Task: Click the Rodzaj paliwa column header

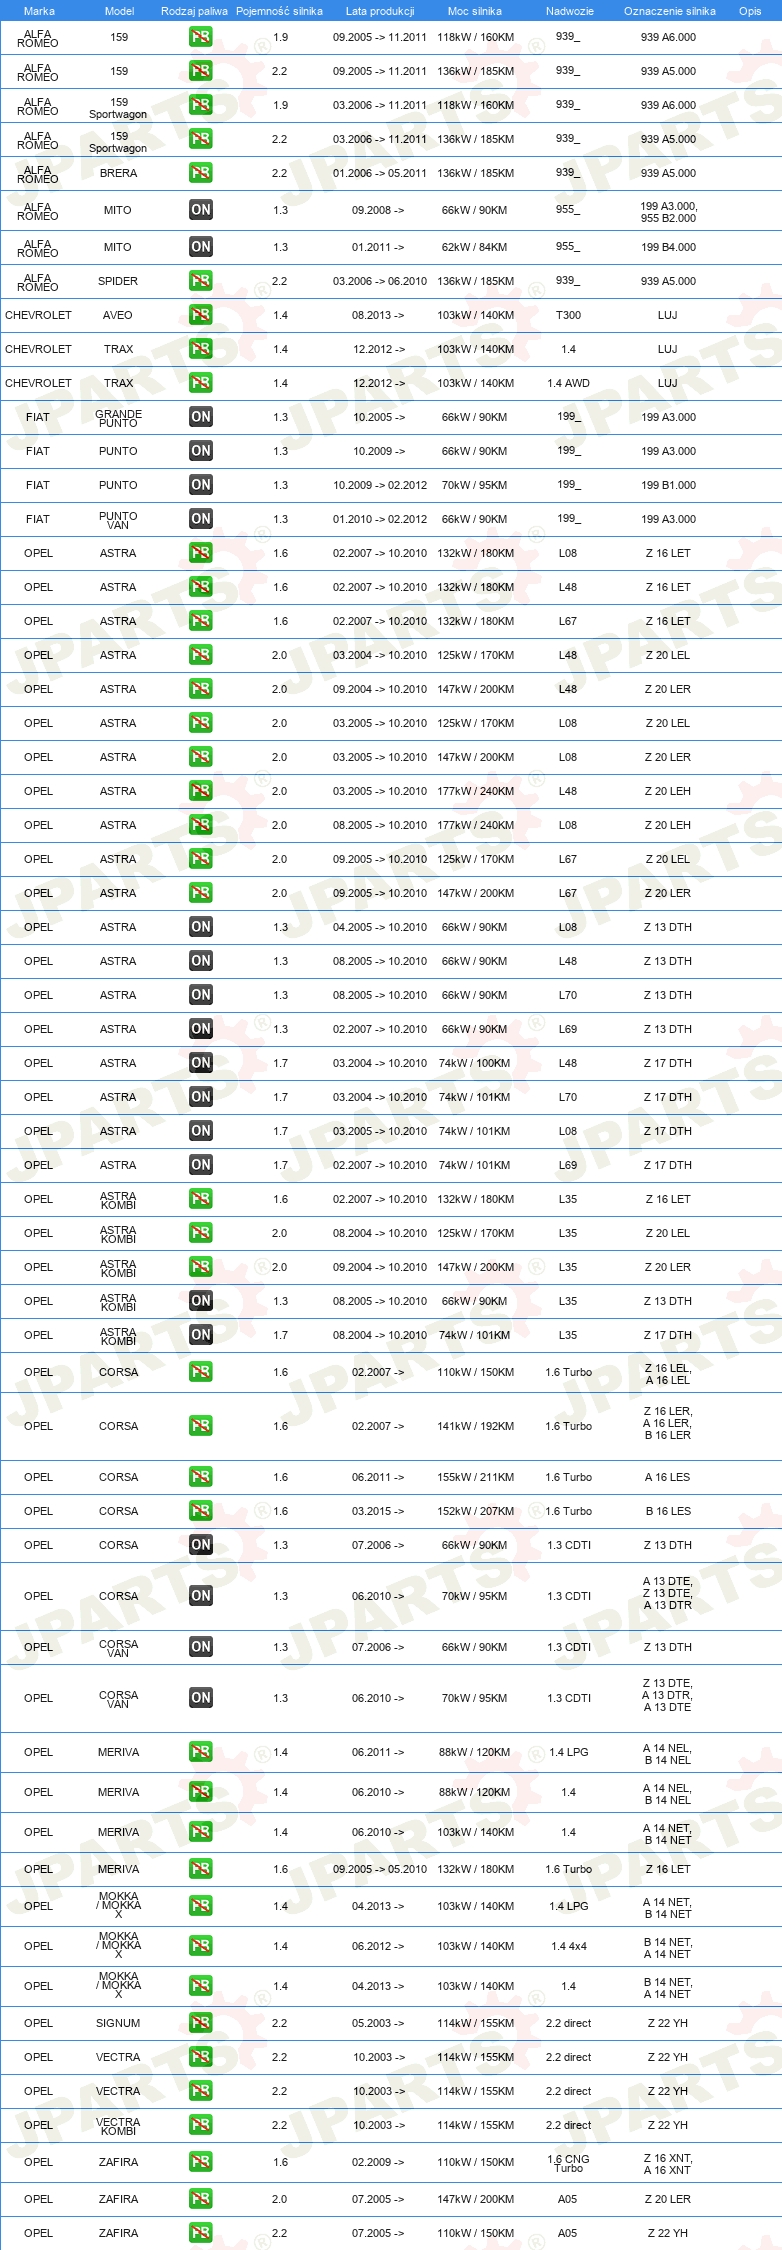Action: [194, 11]
